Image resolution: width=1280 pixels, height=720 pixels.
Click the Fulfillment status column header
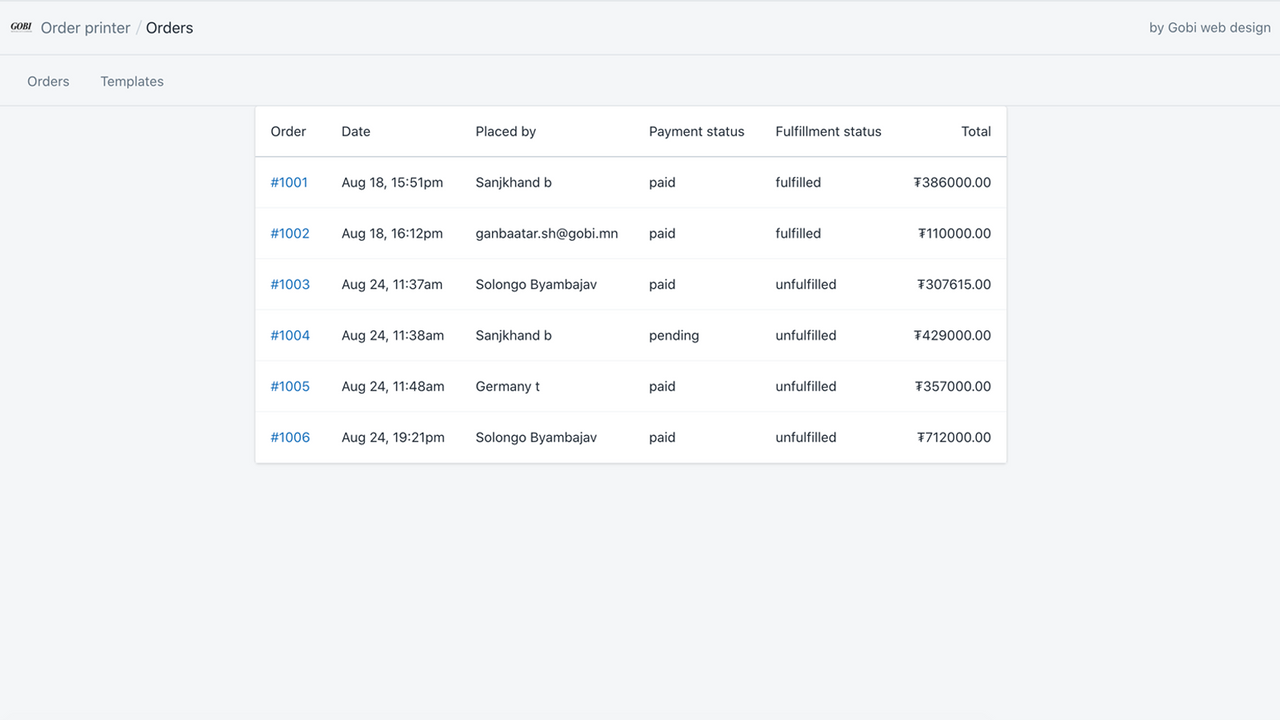click(828, 131)
